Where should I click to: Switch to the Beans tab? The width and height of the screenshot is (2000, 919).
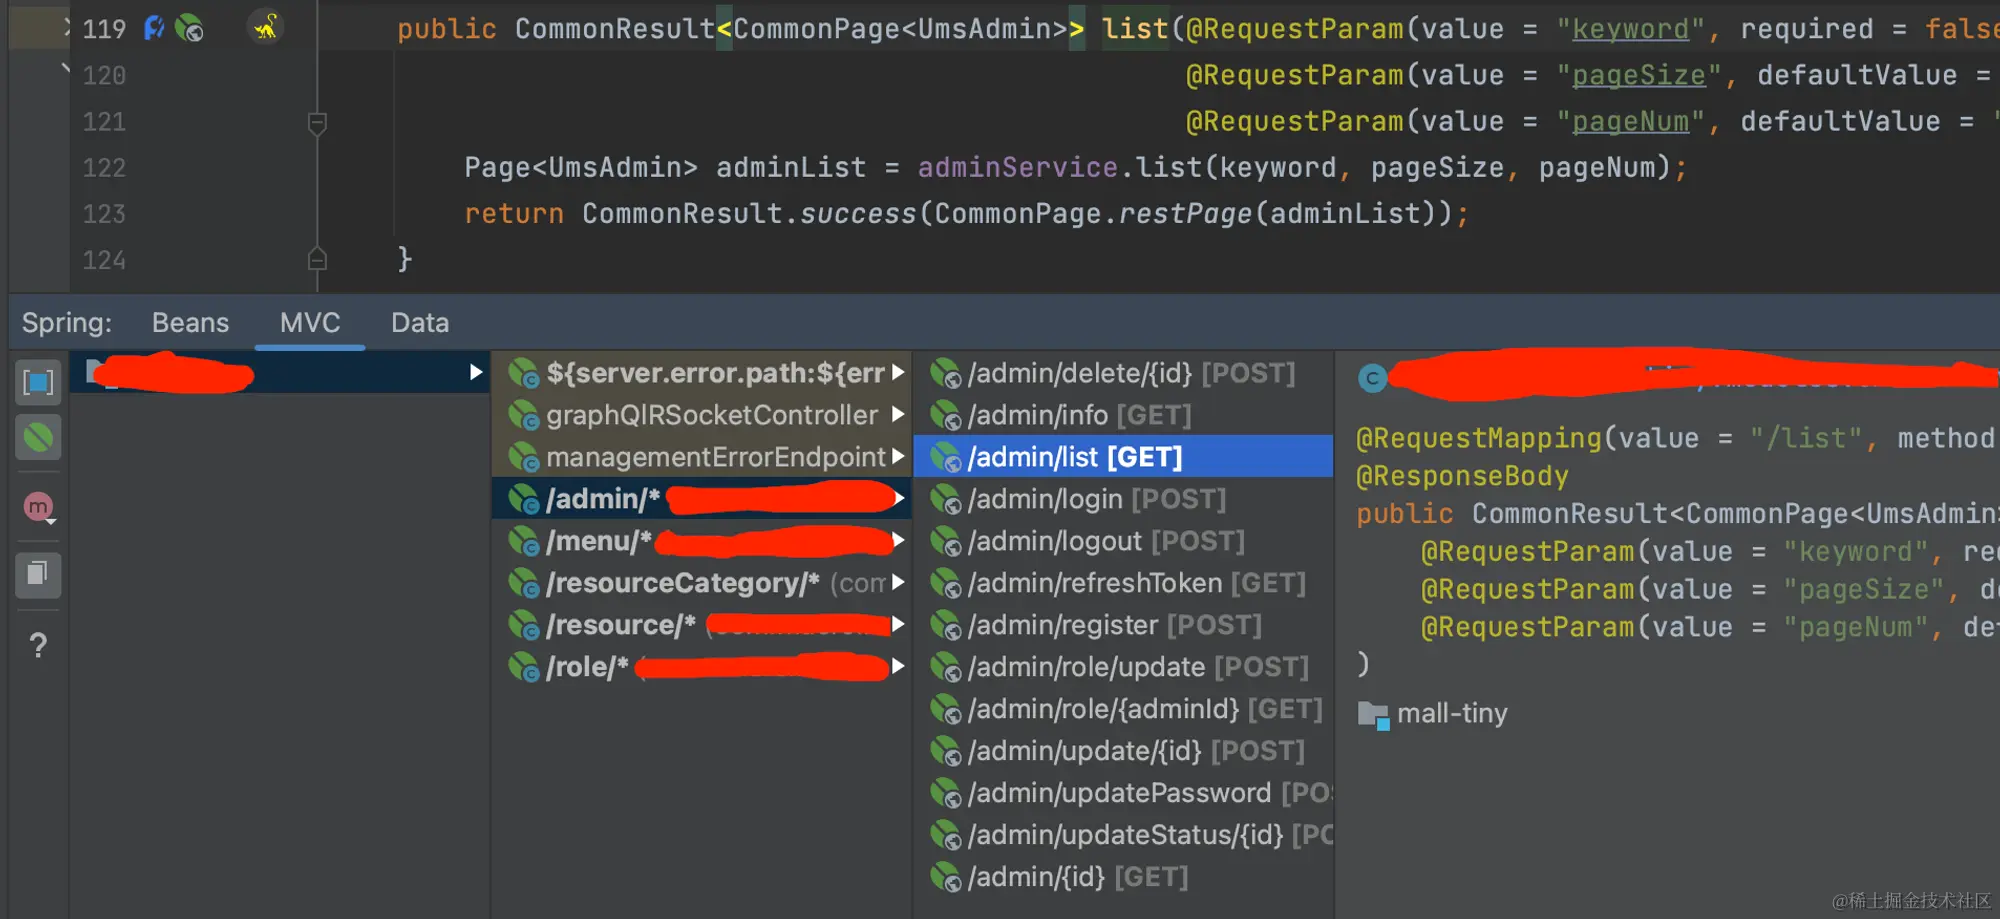coord(190,322)
